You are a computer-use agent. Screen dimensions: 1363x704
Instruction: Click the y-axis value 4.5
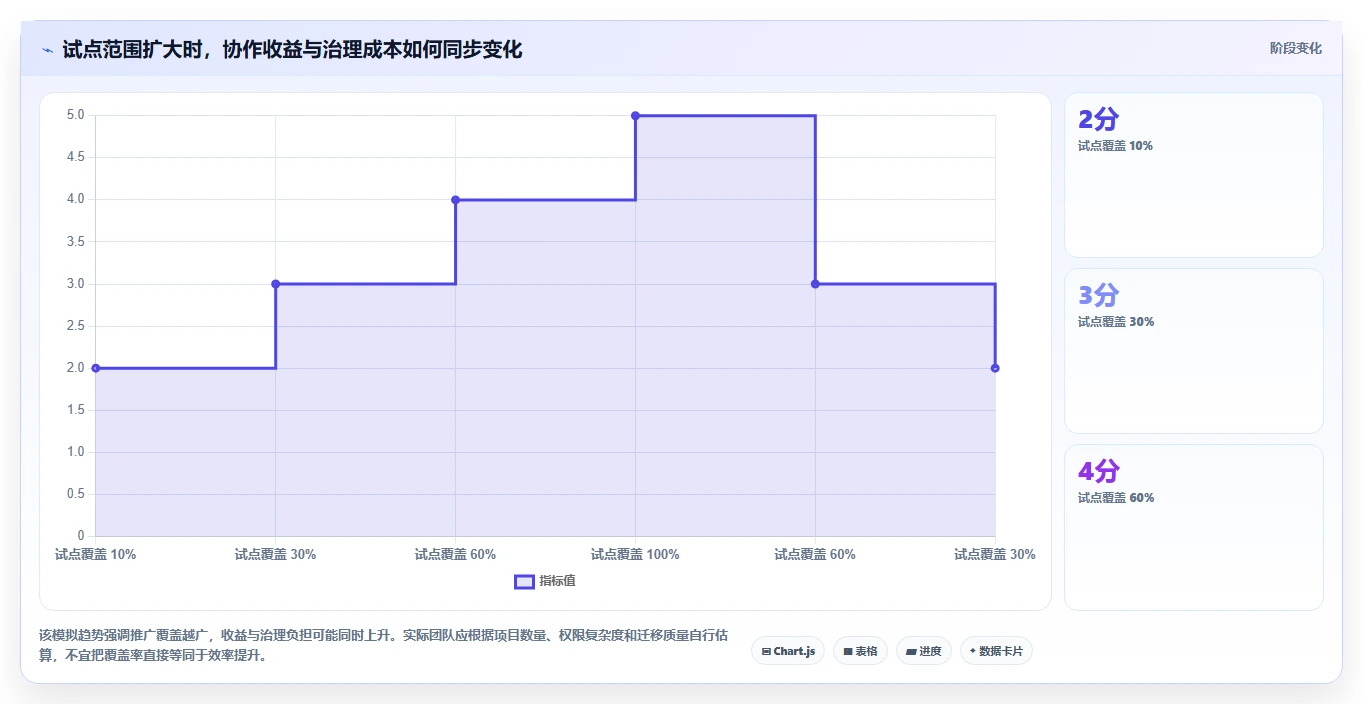coord(76,157)
